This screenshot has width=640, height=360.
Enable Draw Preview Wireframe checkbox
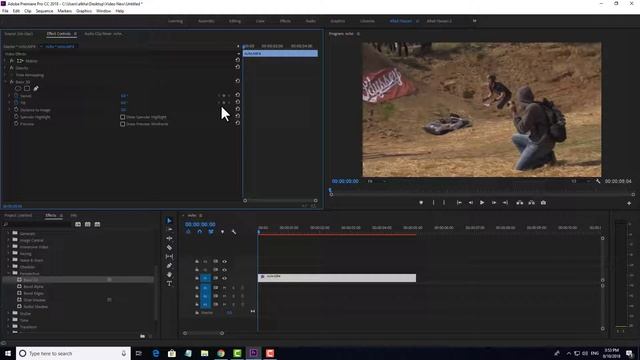122,124
